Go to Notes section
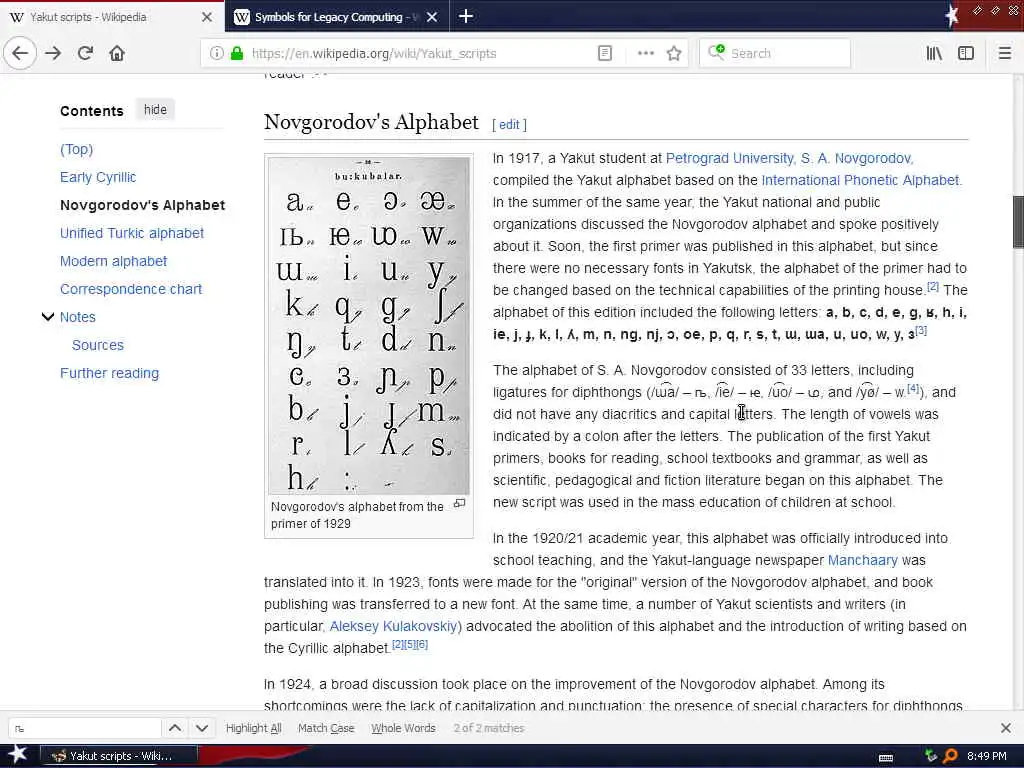This screenshot has height=768, width=1024. coord(78,317)
